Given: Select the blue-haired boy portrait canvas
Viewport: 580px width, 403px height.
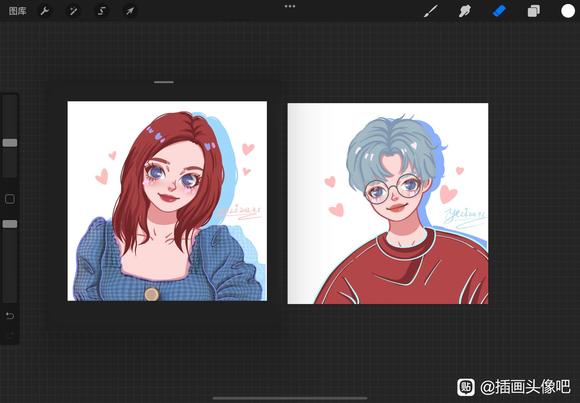Looking at the screenshot, I should coord(388,204).
